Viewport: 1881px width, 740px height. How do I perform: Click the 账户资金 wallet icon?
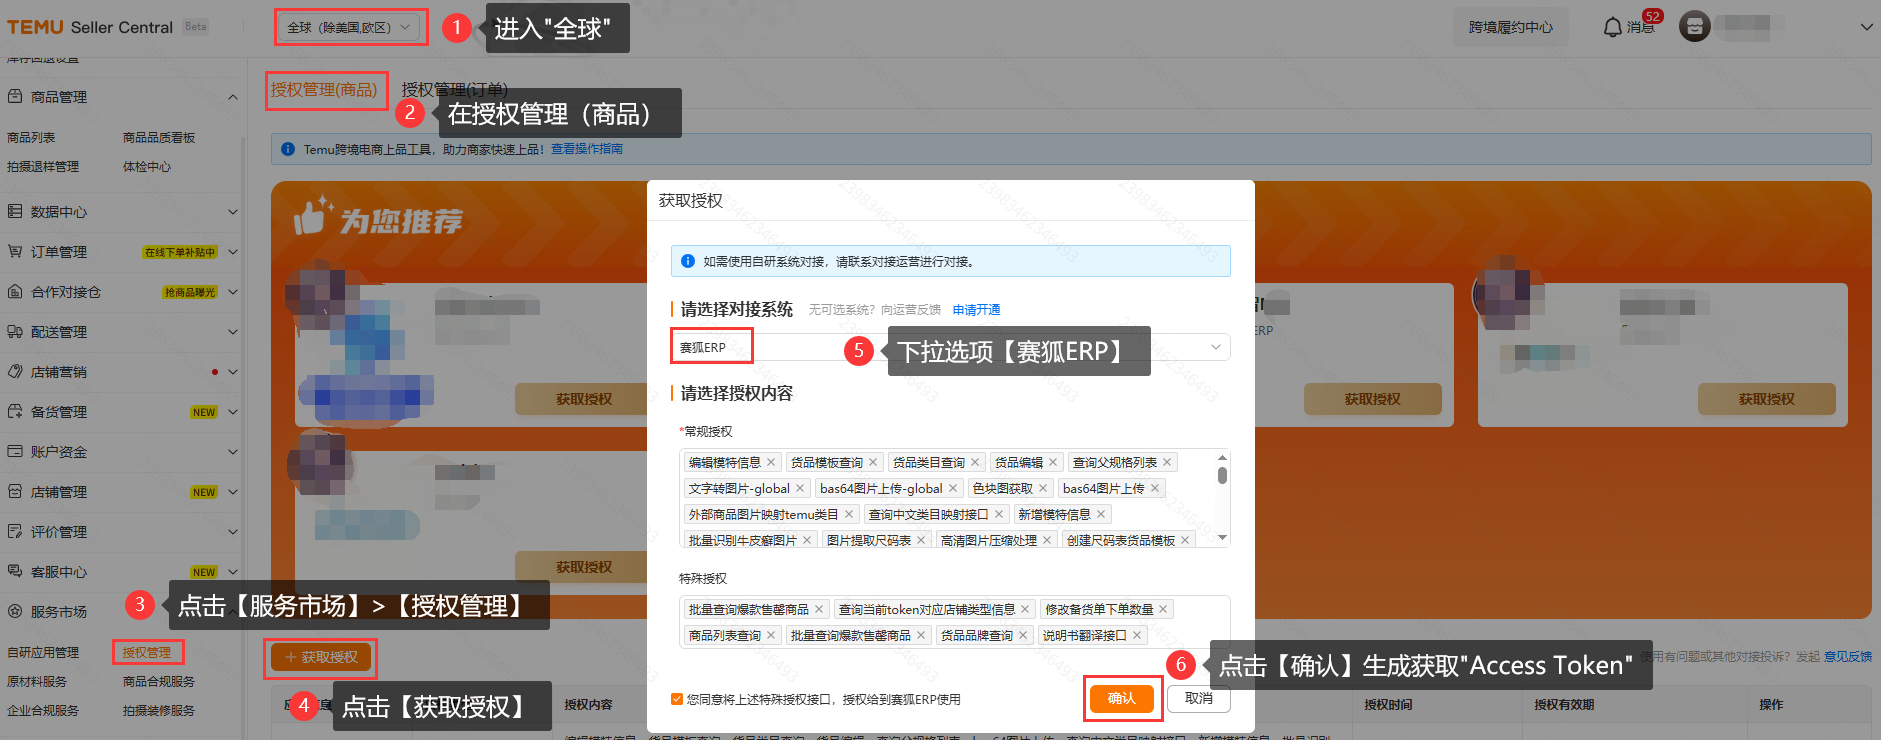[15, 452]
